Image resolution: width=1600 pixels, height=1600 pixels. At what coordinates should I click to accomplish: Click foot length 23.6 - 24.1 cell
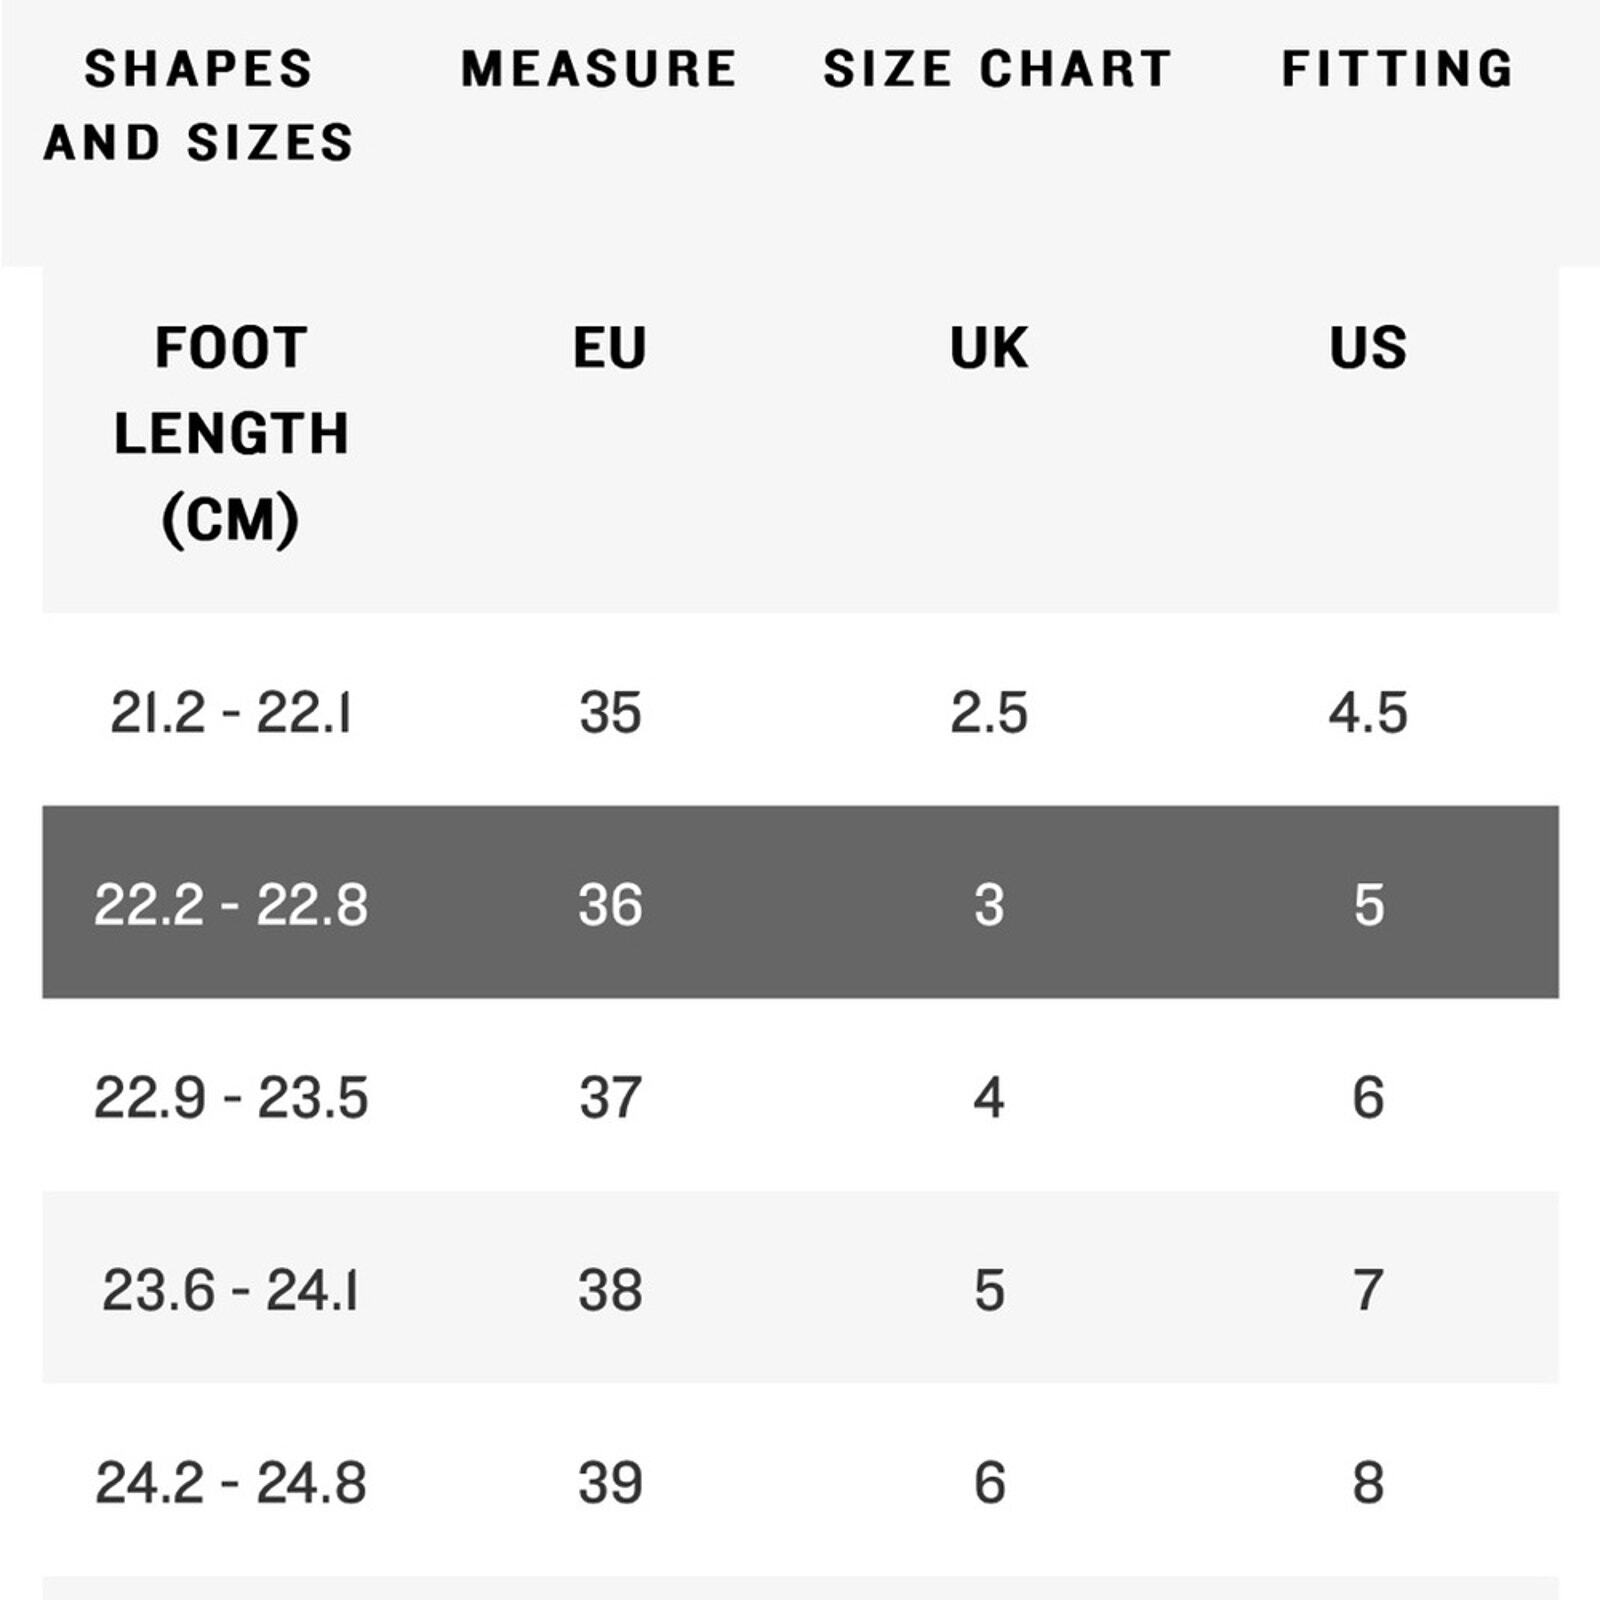click(231, 1290)
